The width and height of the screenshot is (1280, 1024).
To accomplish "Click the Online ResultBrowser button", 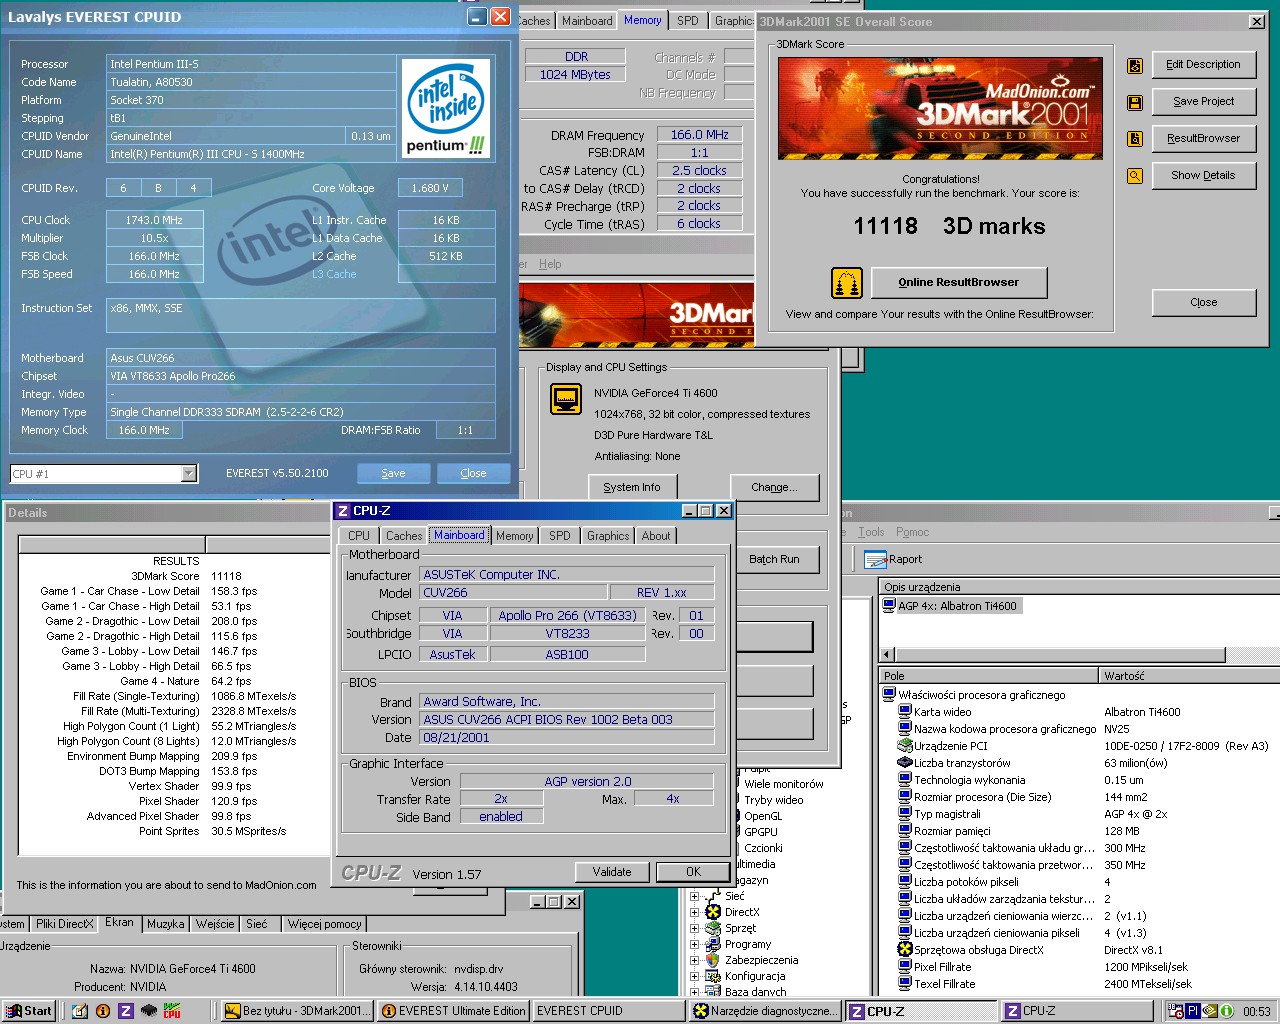I will pyautogui.click(x=958, y=283).
